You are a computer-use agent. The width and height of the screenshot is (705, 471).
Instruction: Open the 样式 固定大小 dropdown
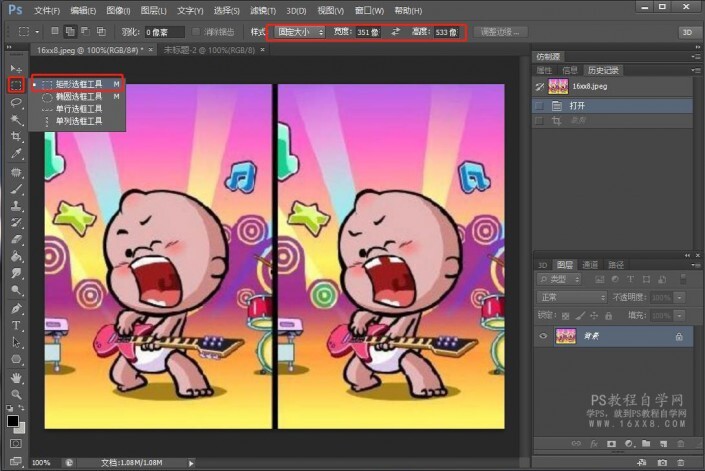(x=300, y=32)
